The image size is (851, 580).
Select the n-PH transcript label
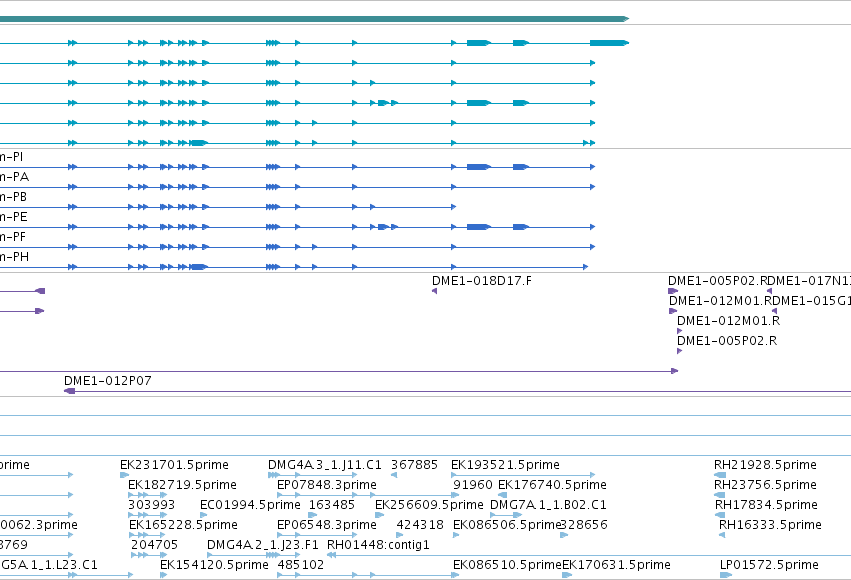(x=14, y=257)
